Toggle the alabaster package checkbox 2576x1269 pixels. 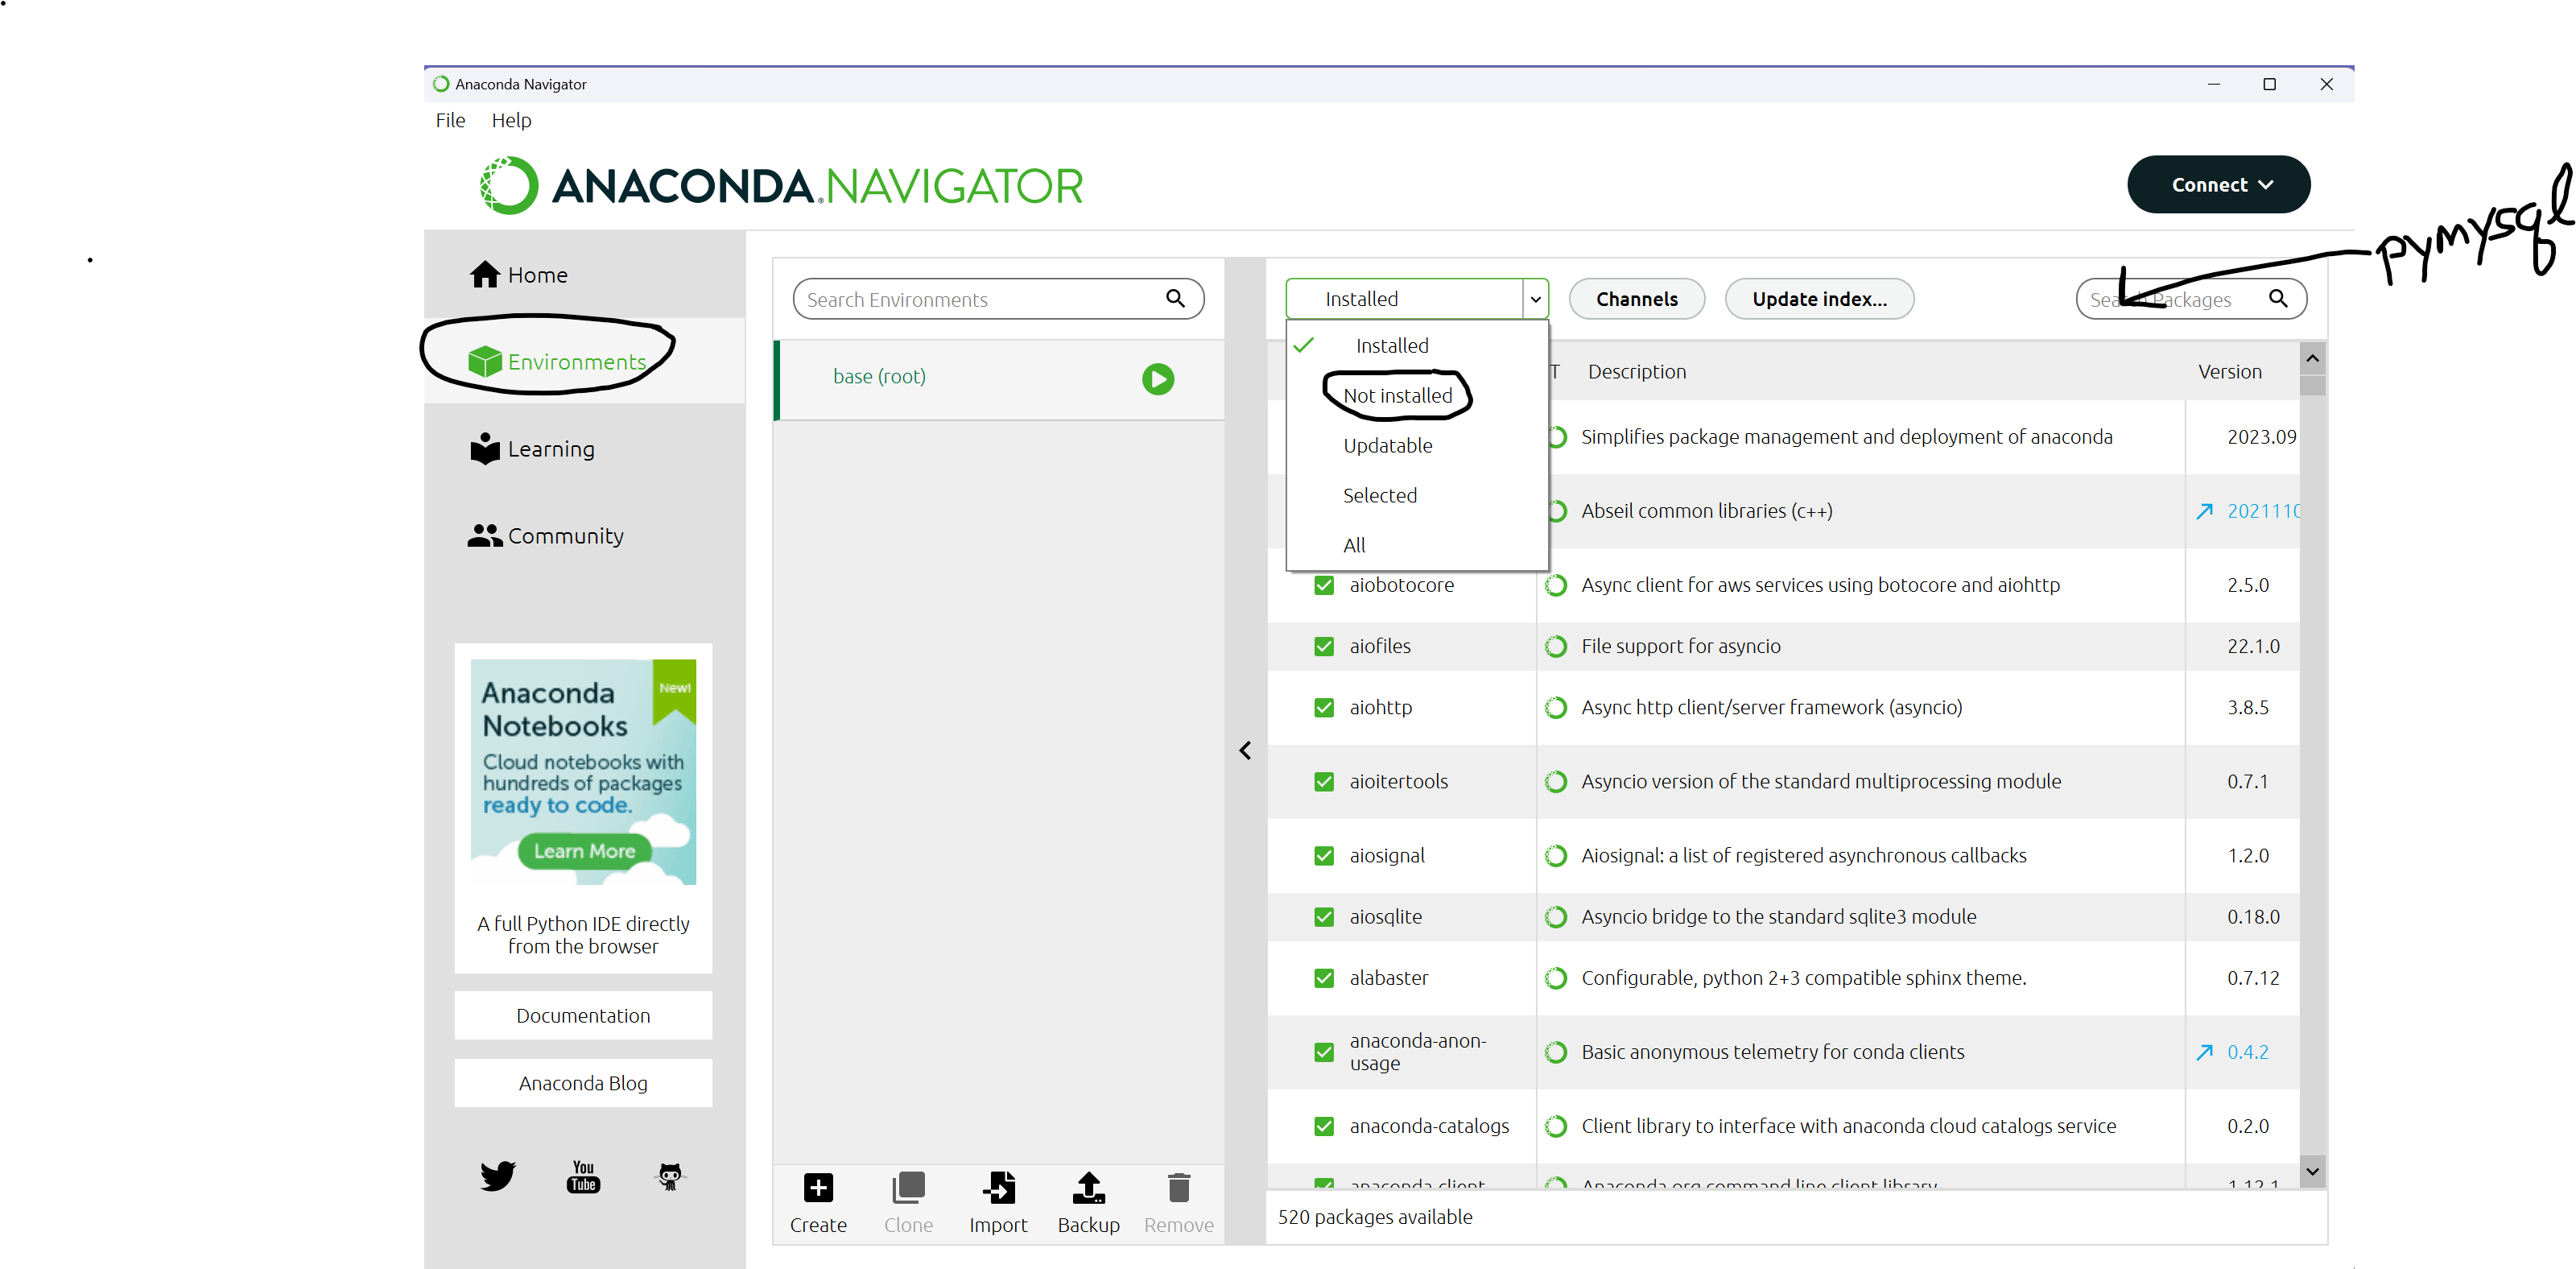click(x=1324, y=978)
